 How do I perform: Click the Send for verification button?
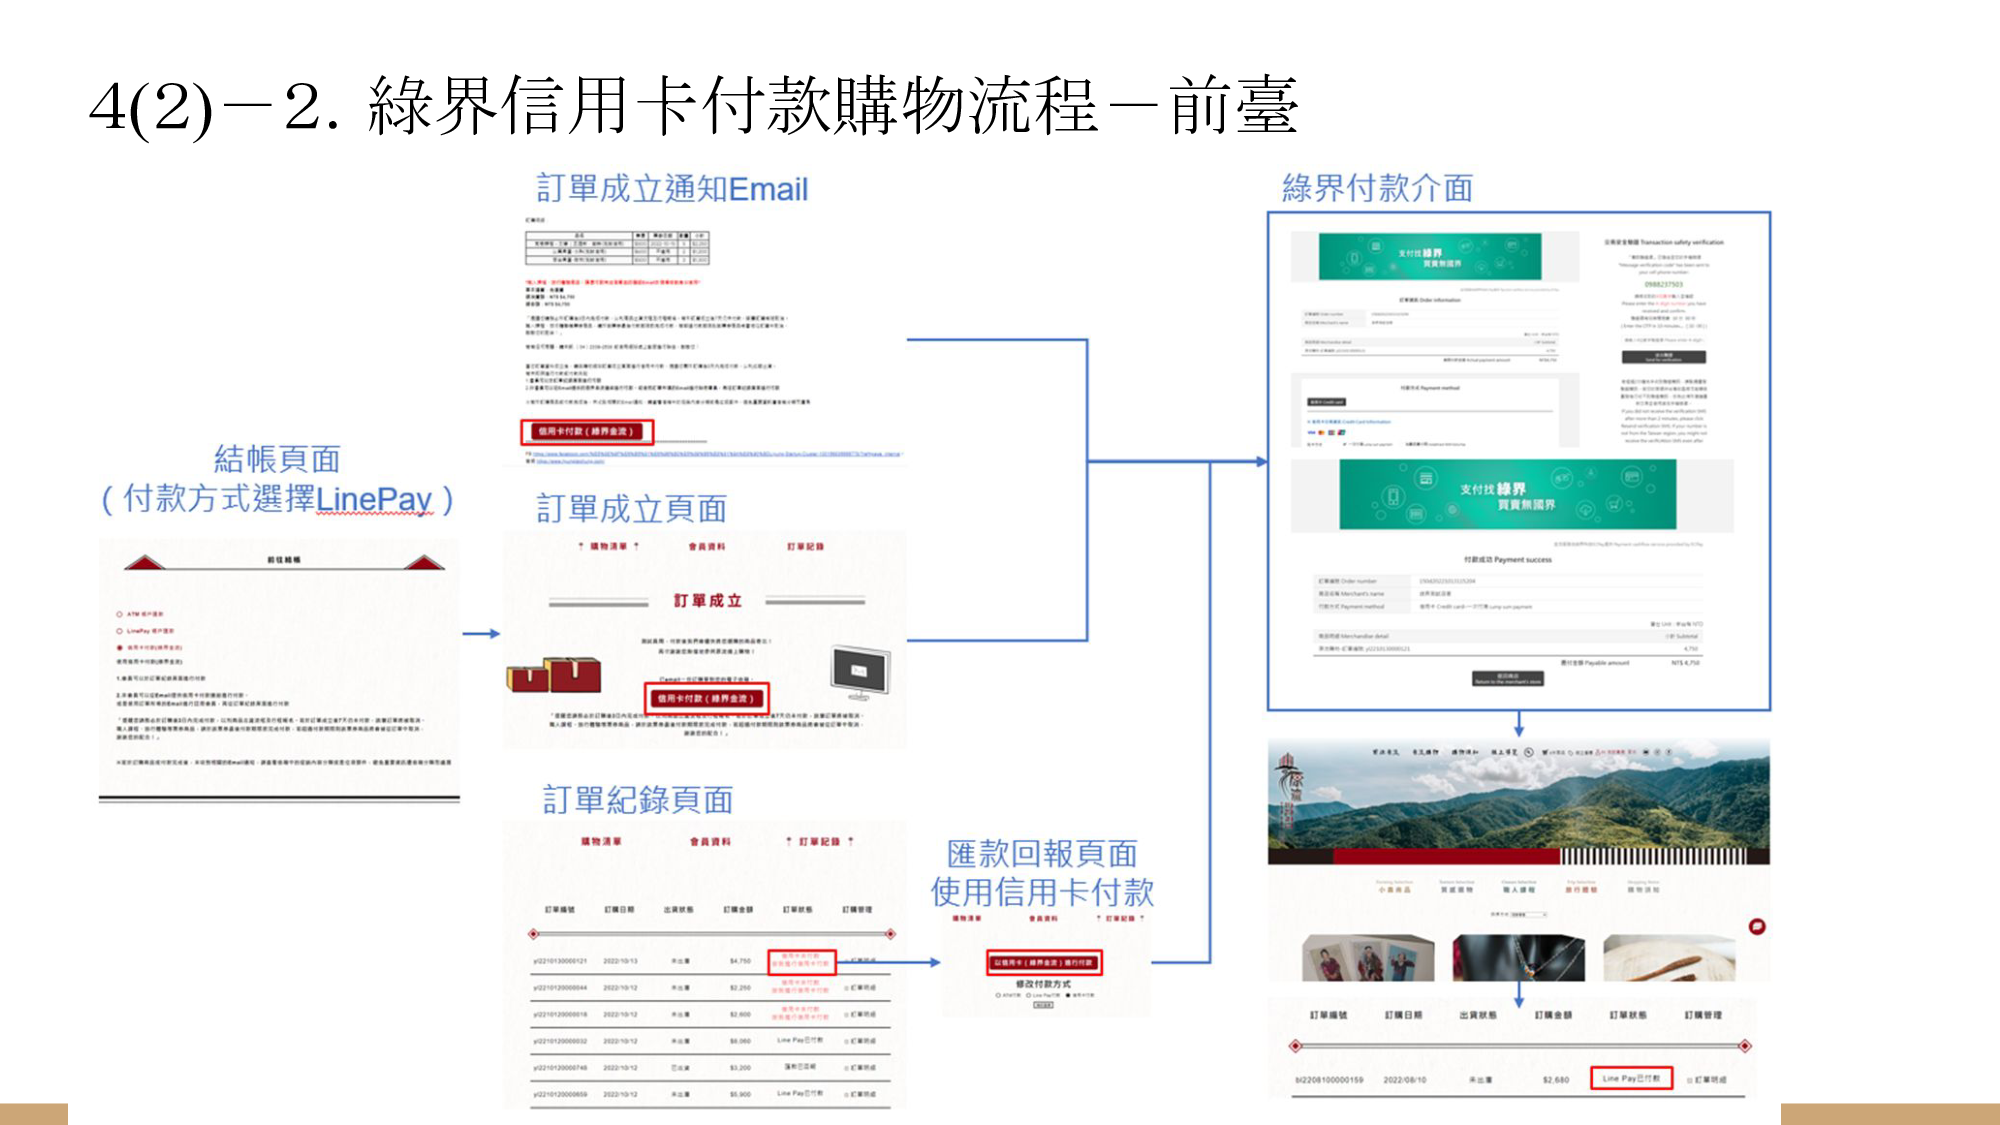pyautogui.click(x=1664, y=357)
